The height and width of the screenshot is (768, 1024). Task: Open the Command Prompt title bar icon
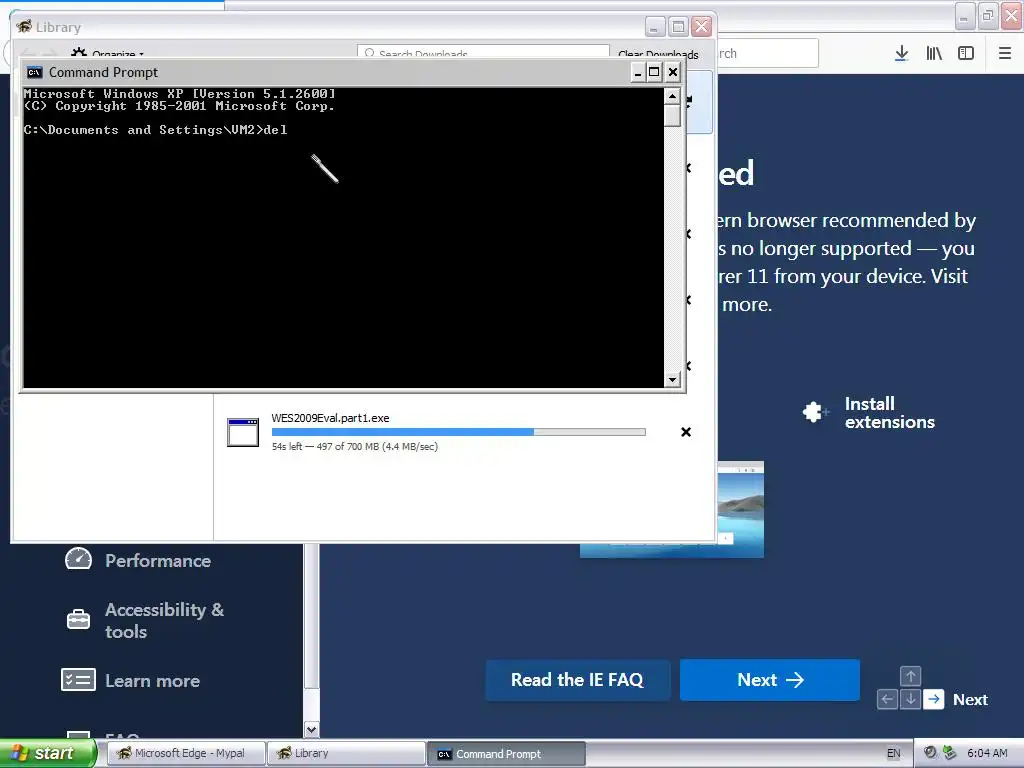[x=34, y=72]
